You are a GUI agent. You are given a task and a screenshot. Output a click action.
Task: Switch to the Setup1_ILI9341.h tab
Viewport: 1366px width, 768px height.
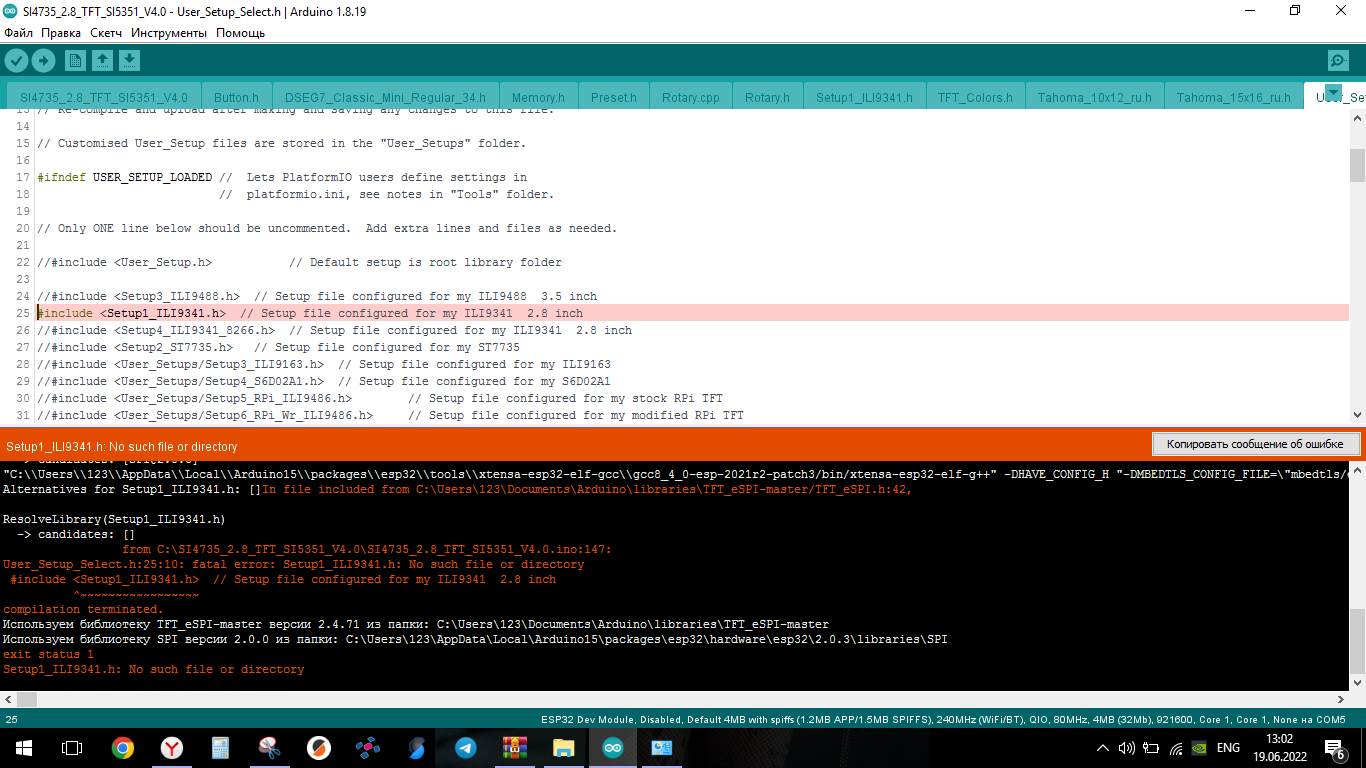point(864,97)
